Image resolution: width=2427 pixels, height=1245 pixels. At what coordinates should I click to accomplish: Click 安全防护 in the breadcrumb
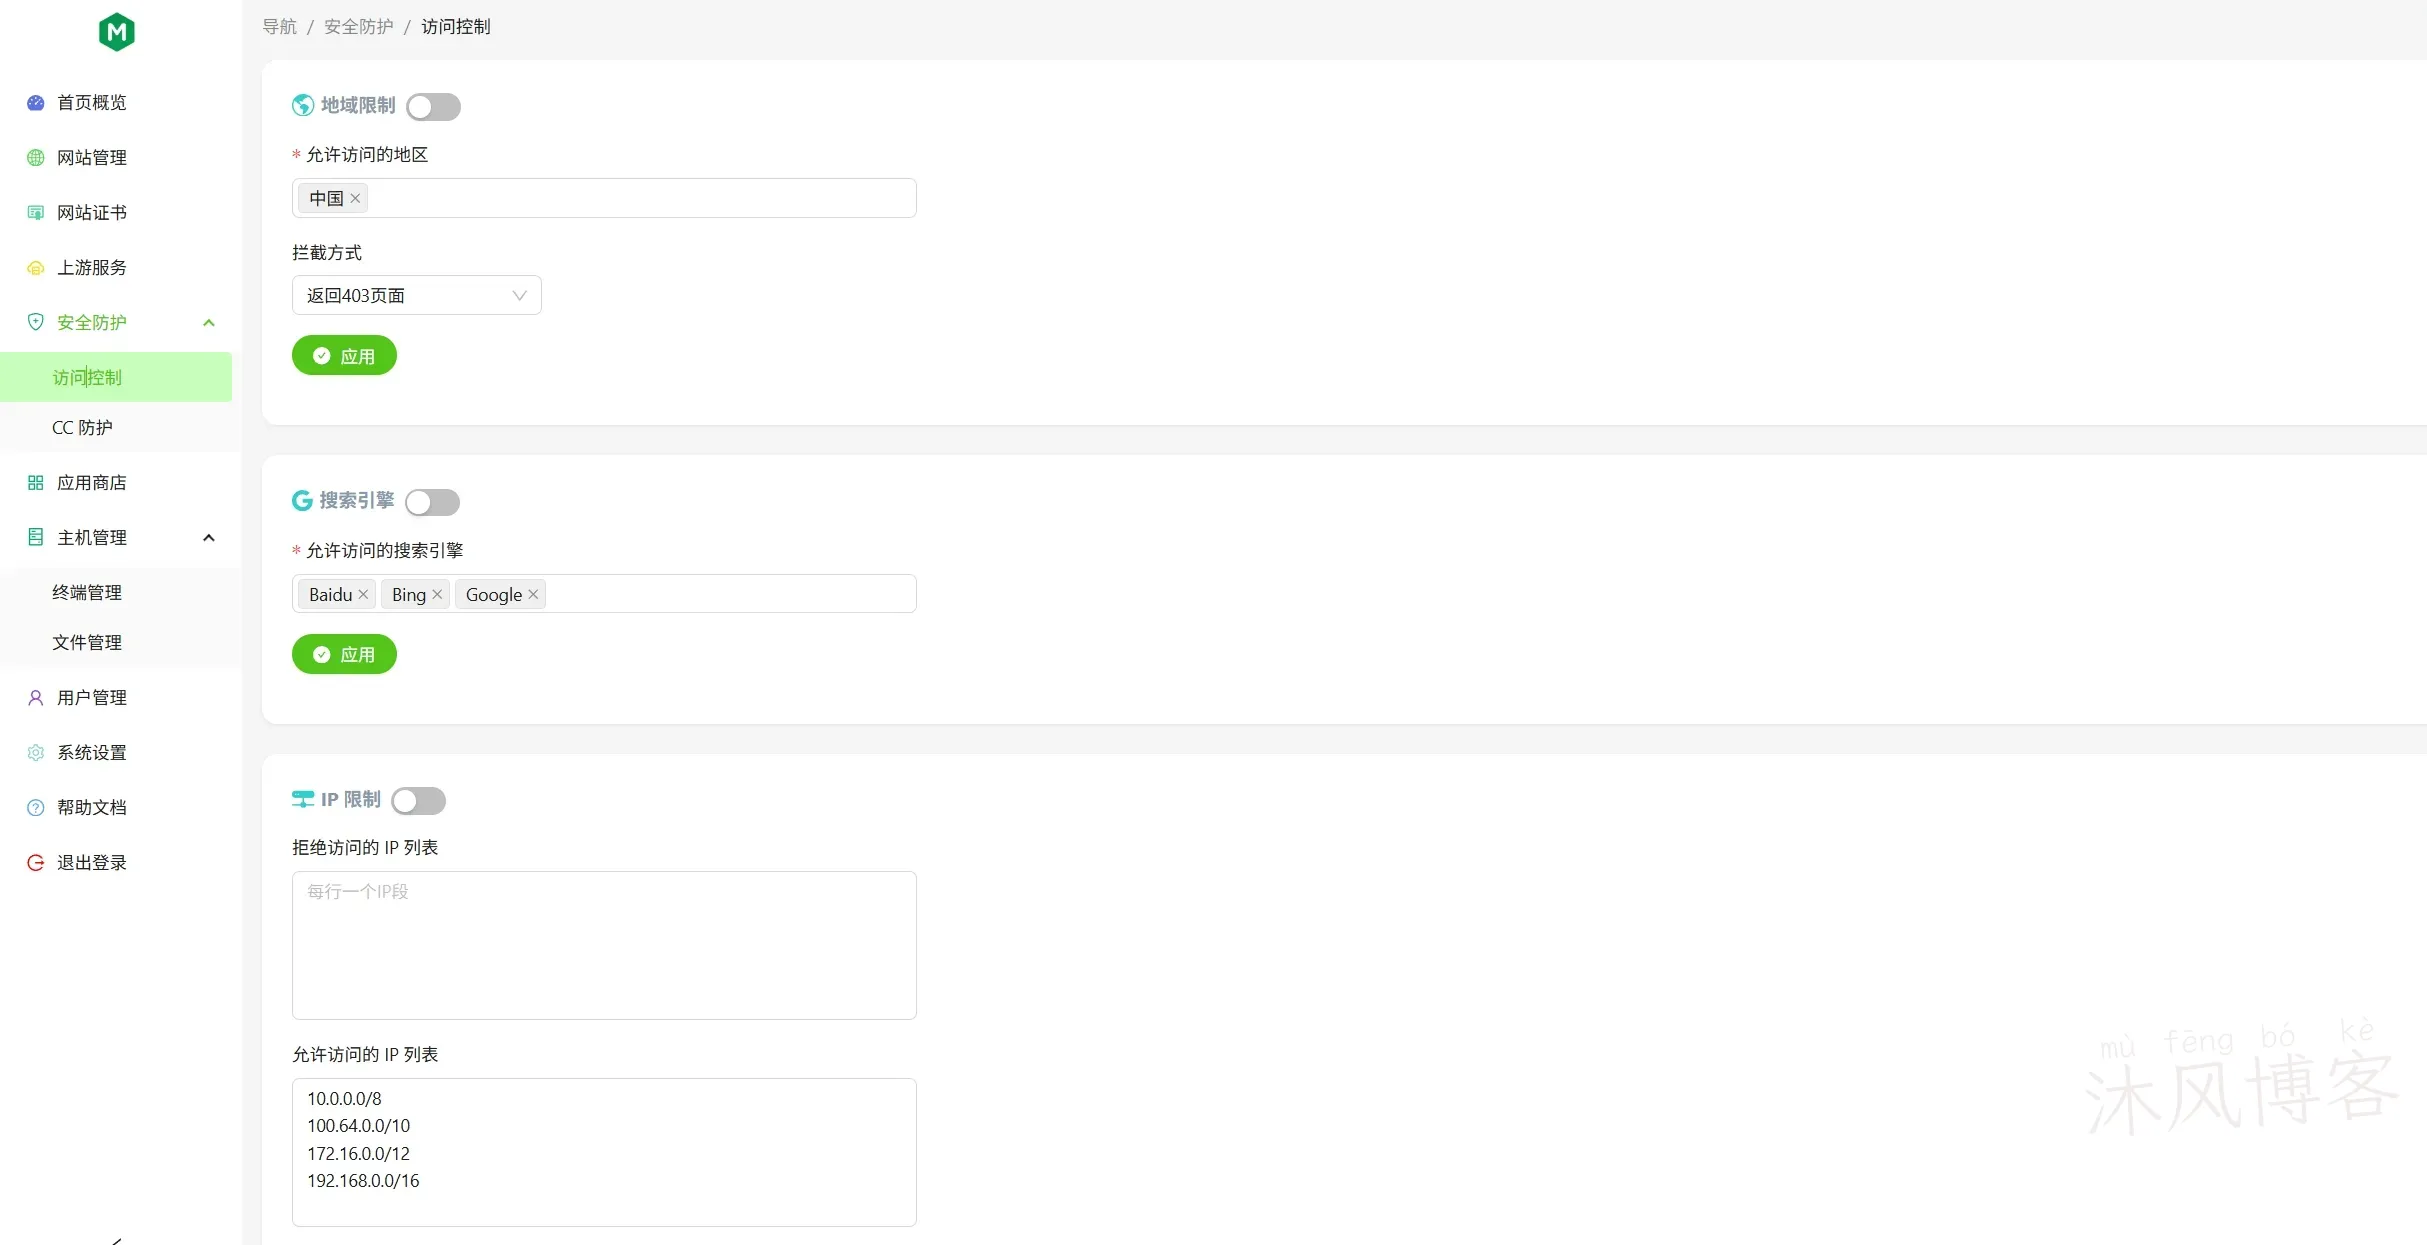[357, 26]
